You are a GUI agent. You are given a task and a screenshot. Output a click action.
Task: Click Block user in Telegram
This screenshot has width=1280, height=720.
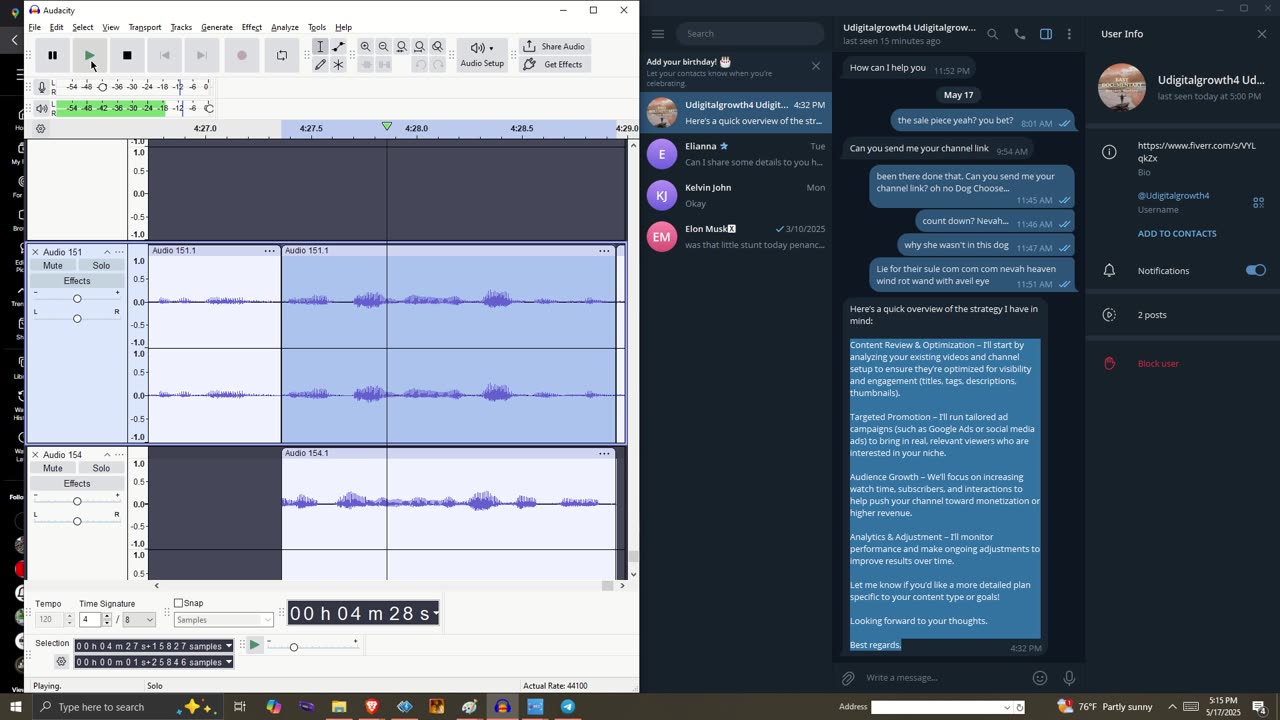click(1158, 363)
